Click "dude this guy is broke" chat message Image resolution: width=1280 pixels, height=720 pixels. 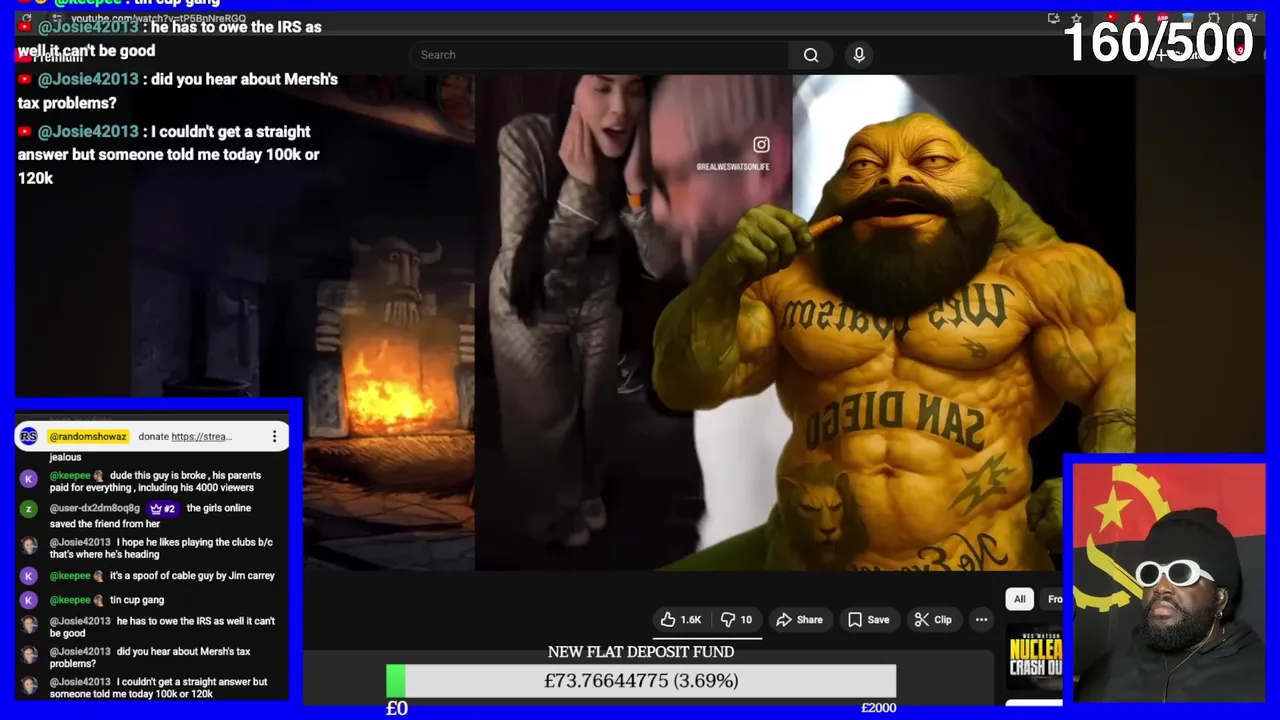[155, 481]
